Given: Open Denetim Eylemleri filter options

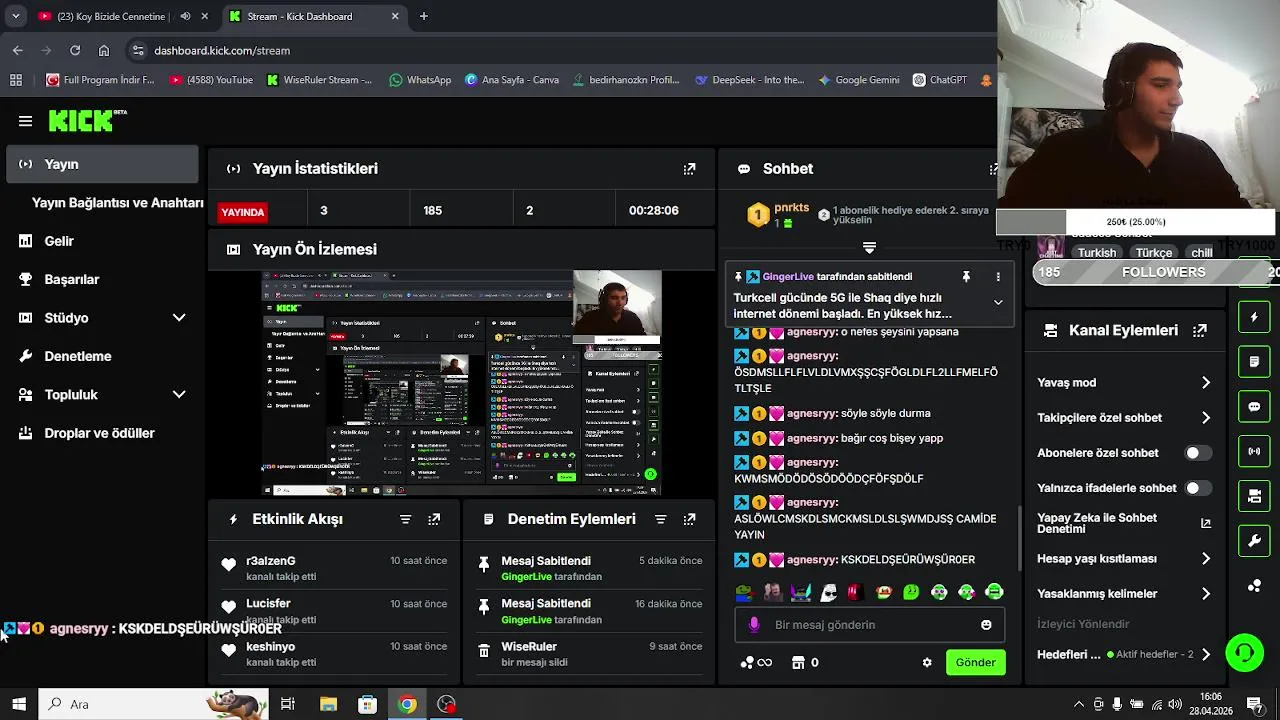Looking at the screenshot, I should pos(660,519).
